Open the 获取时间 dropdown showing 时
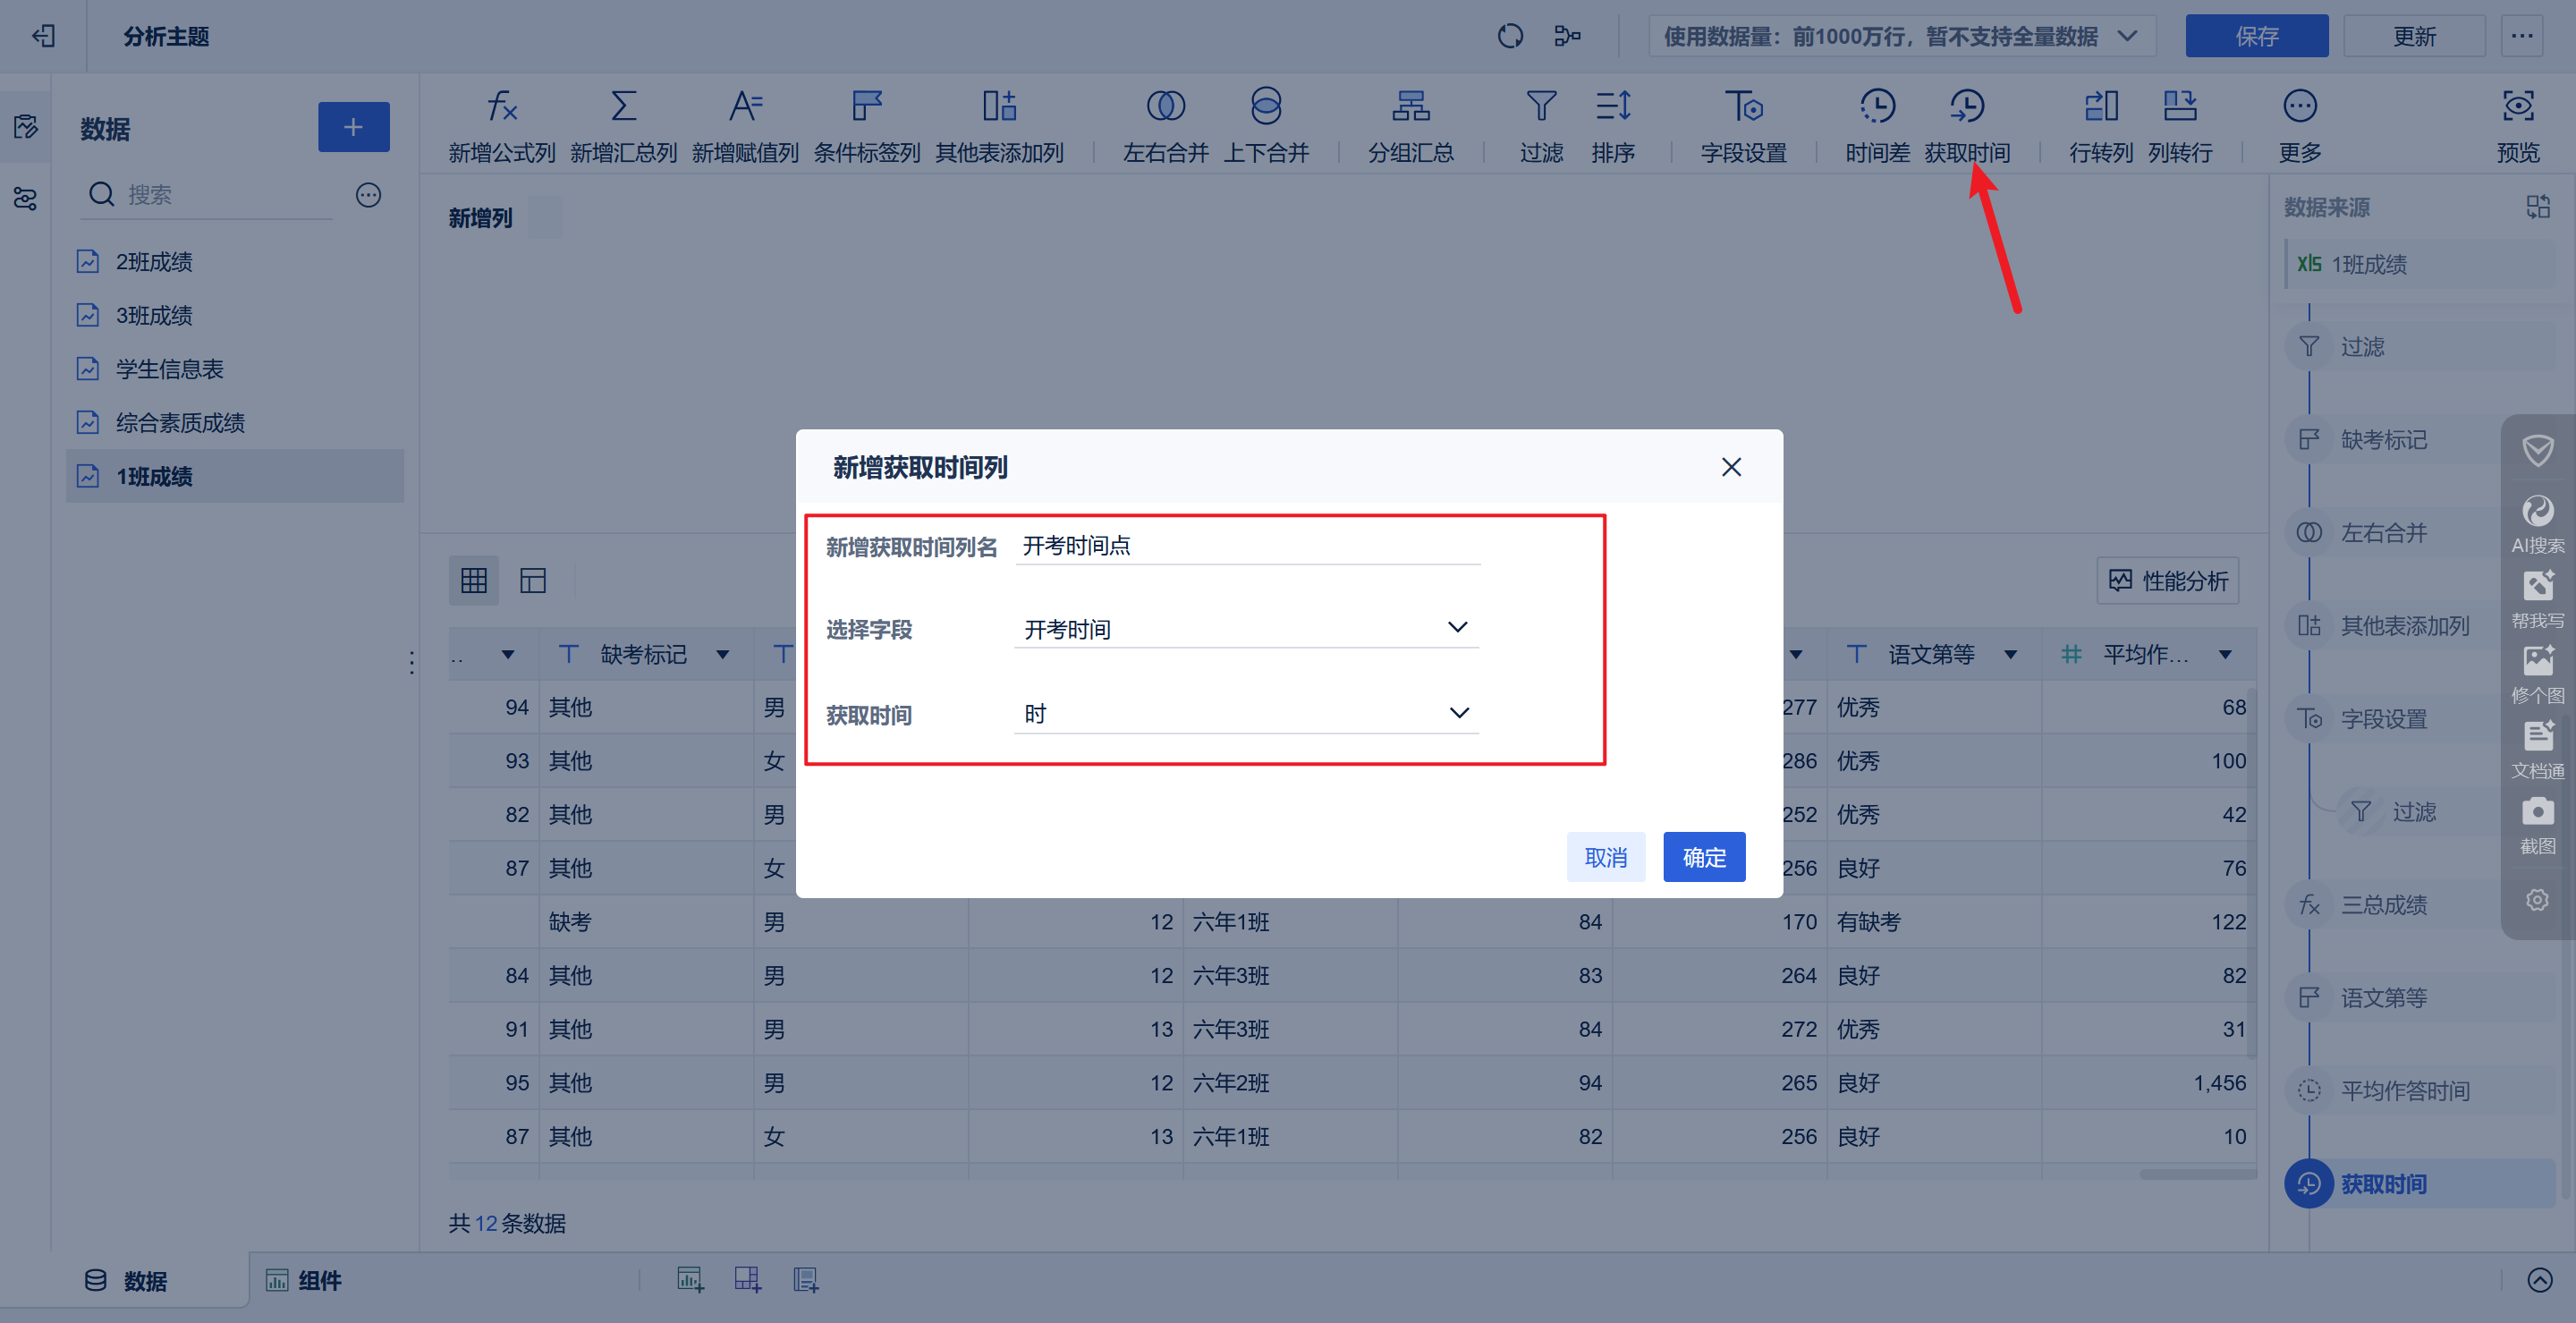 pos(1245,713)
